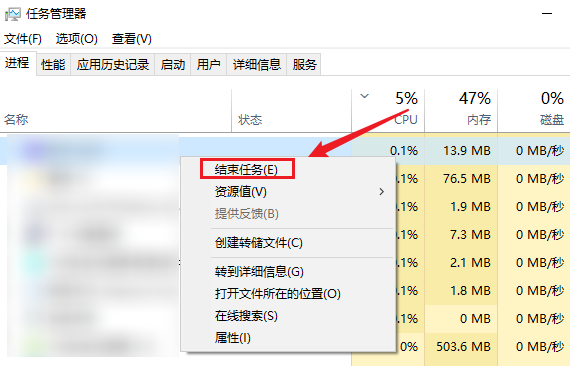Open the 查看(V) menu
The height and width of the screenshot is (366, 570).
pos(132,39)
